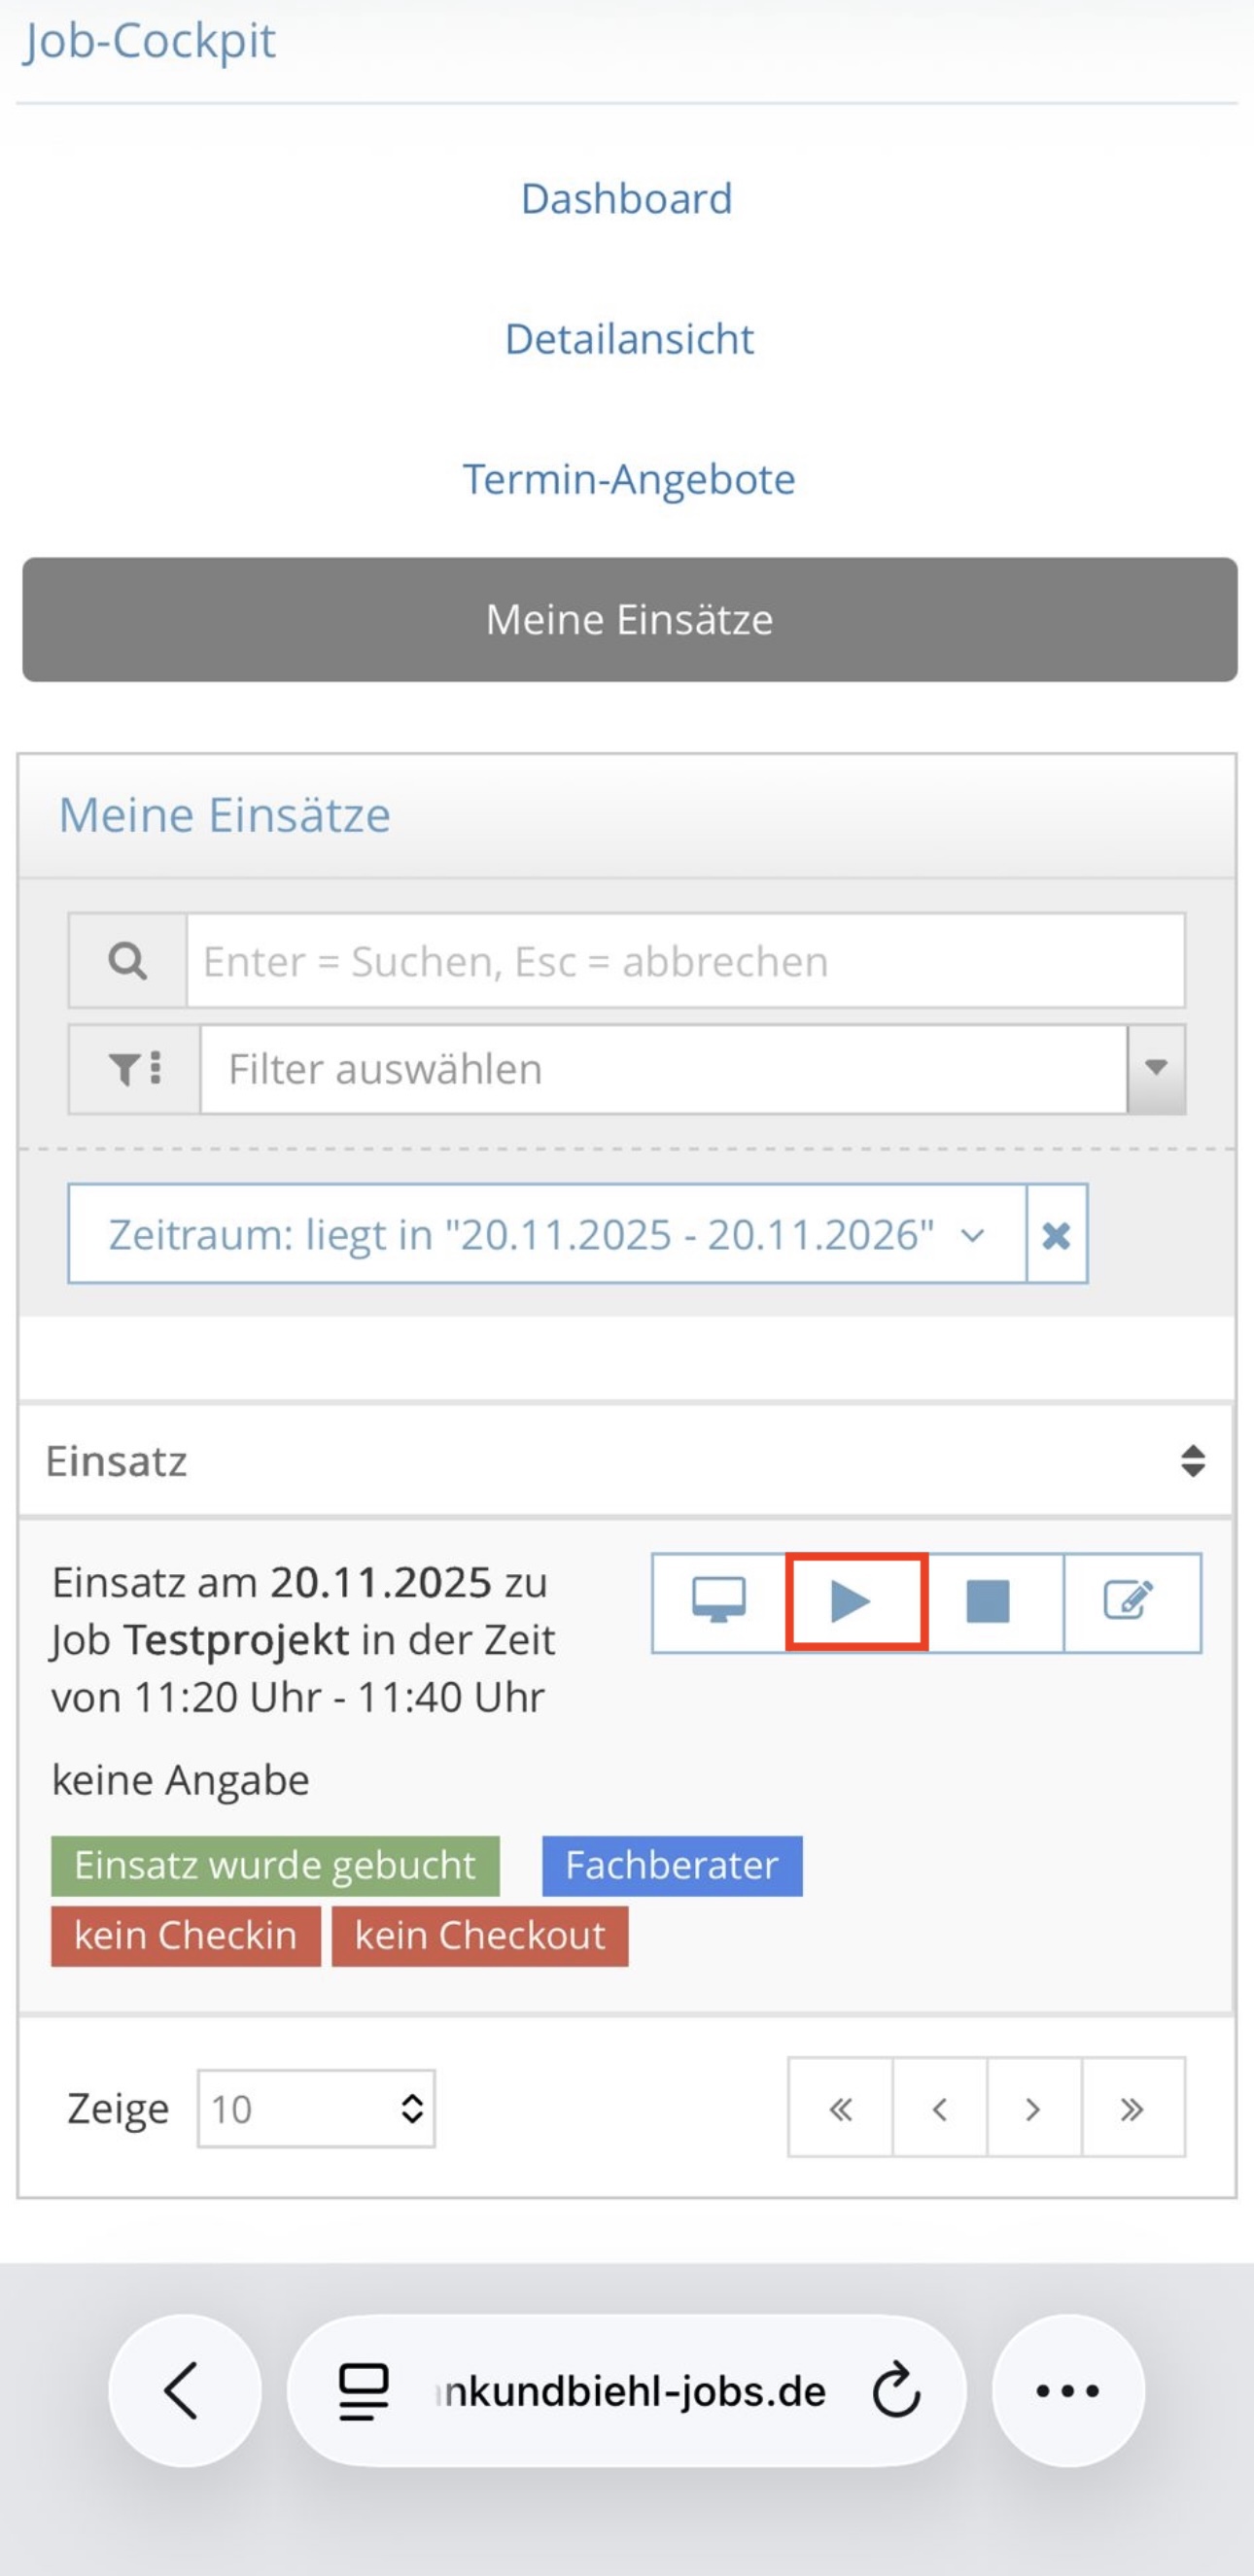Click into the search text field
Image resolution: width=1254 pixels, height=2576 pixels.
point(685,961)
